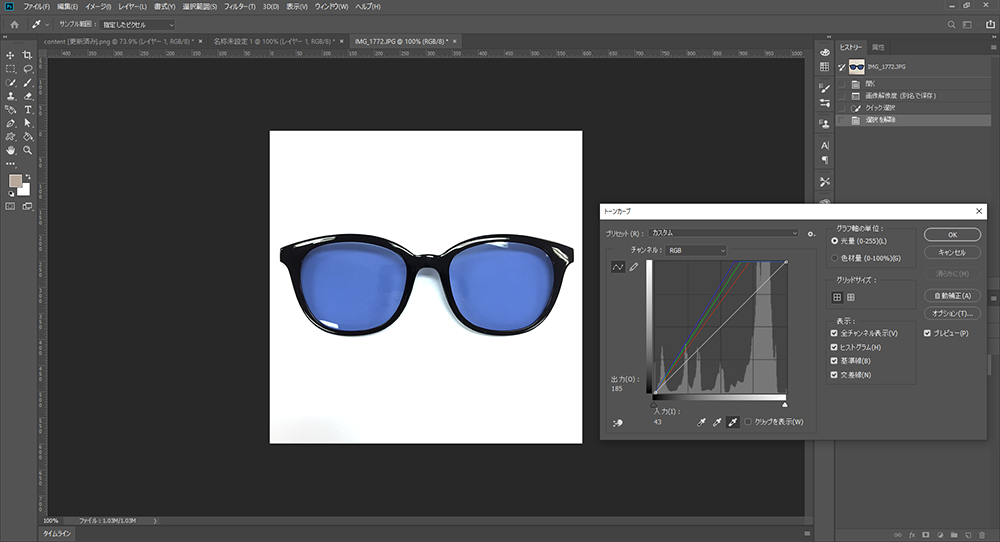Click the white point eyedropper in Curves
Viewport: 1000px width, 542px height.
(732, 423)
